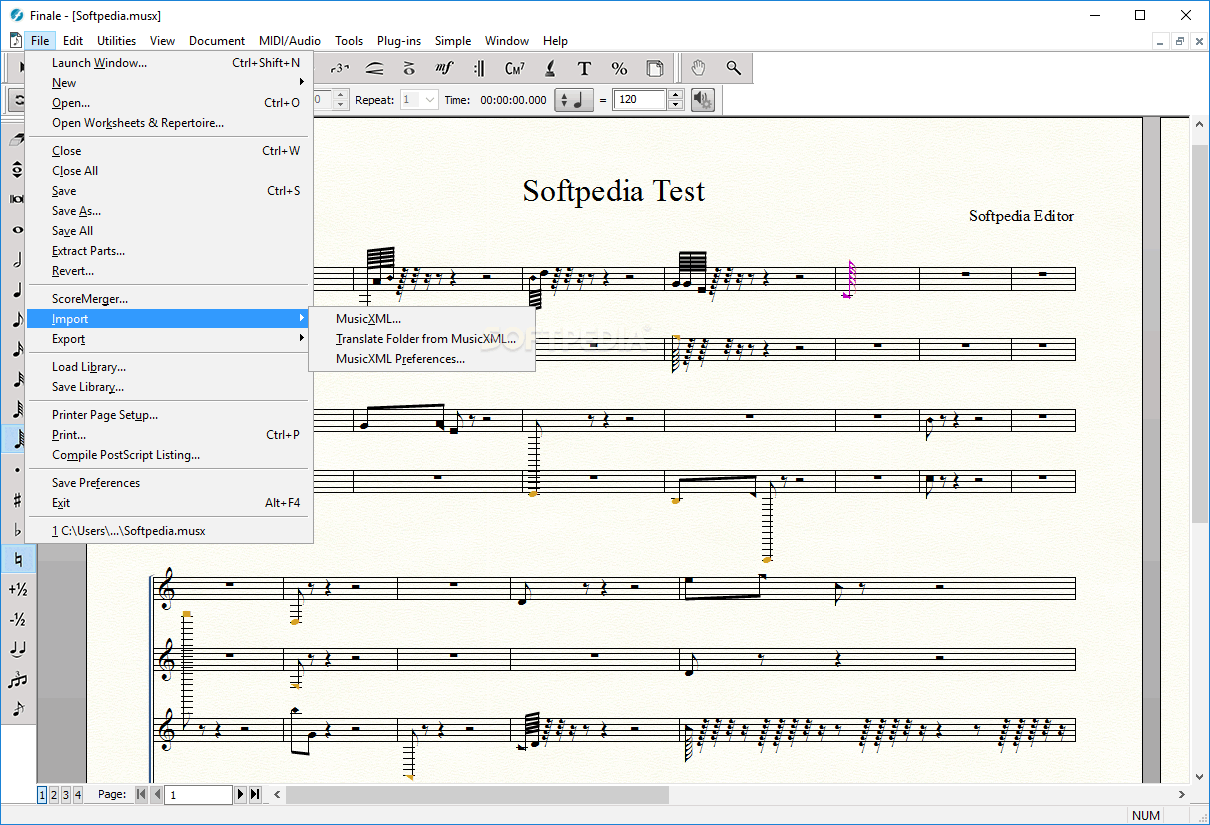Click Launch Window... in File menu
Viewport: 1210px width, 825px height.
[x=169, y=63]
